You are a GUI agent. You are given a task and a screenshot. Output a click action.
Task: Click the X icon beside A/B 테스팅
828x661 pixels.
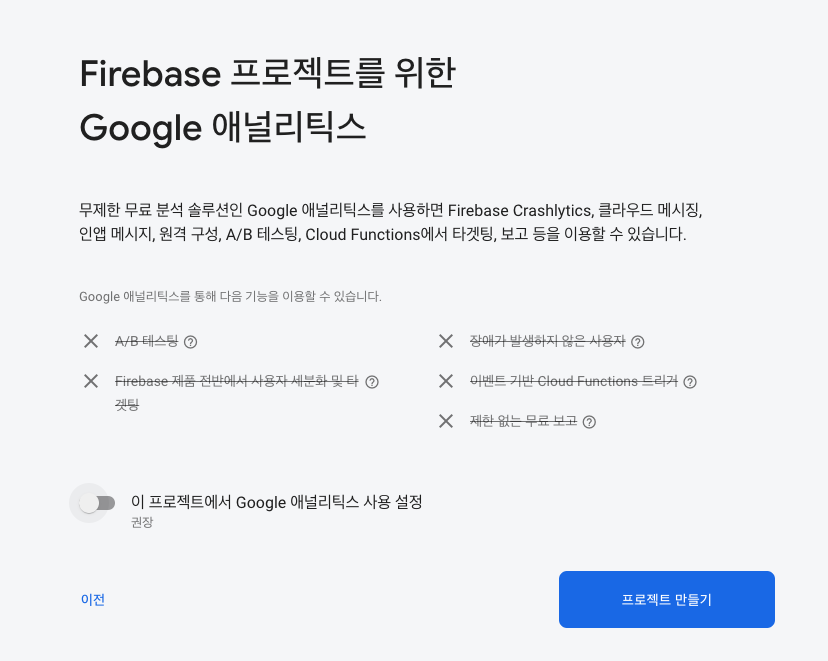pyautogui.click(x=91, y=341)
